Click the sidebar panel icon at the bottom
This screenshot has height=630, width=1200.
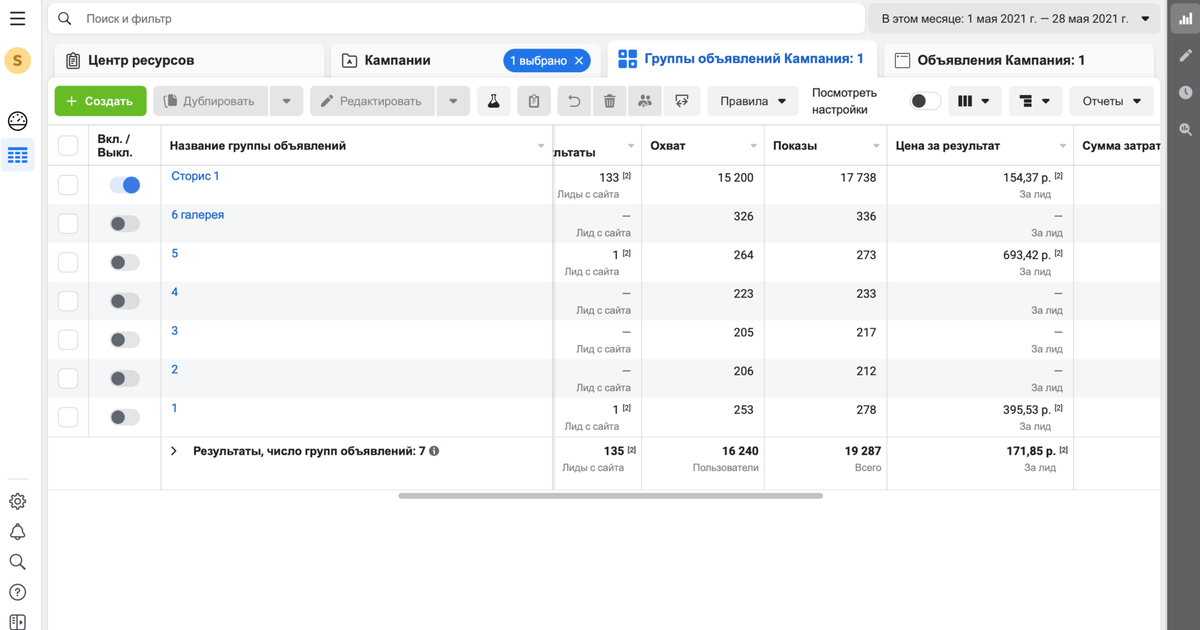[17, 622]
